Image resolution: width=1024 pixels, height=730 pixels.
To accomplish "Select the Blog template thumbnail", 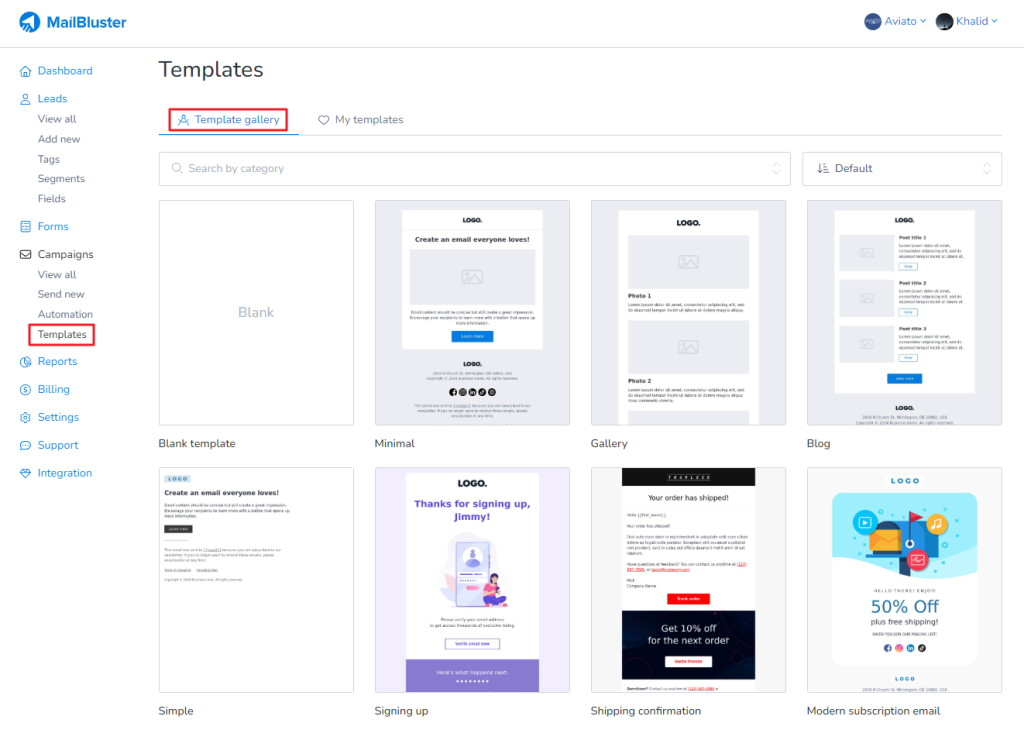I will [x=904, y=311].
